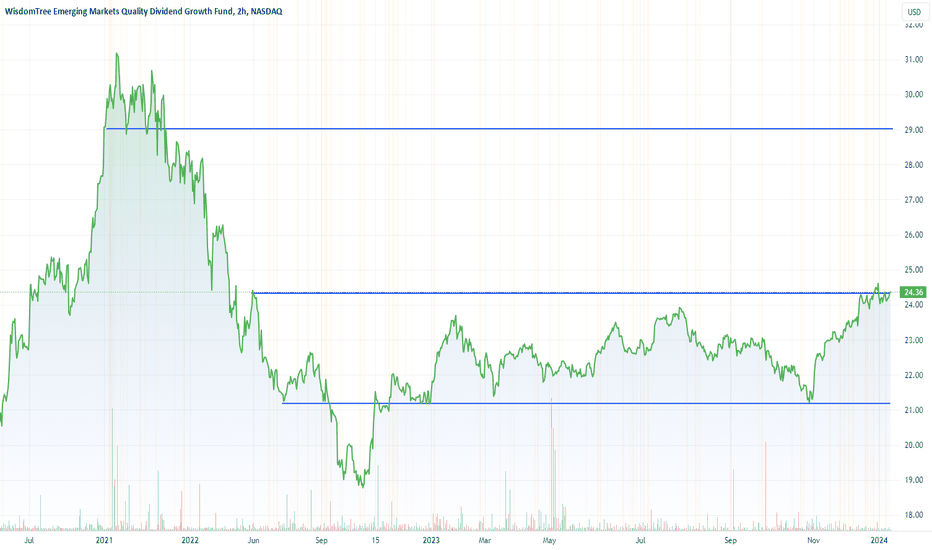Select the horizontal line at 29.00 level

(x=499, y=128)
